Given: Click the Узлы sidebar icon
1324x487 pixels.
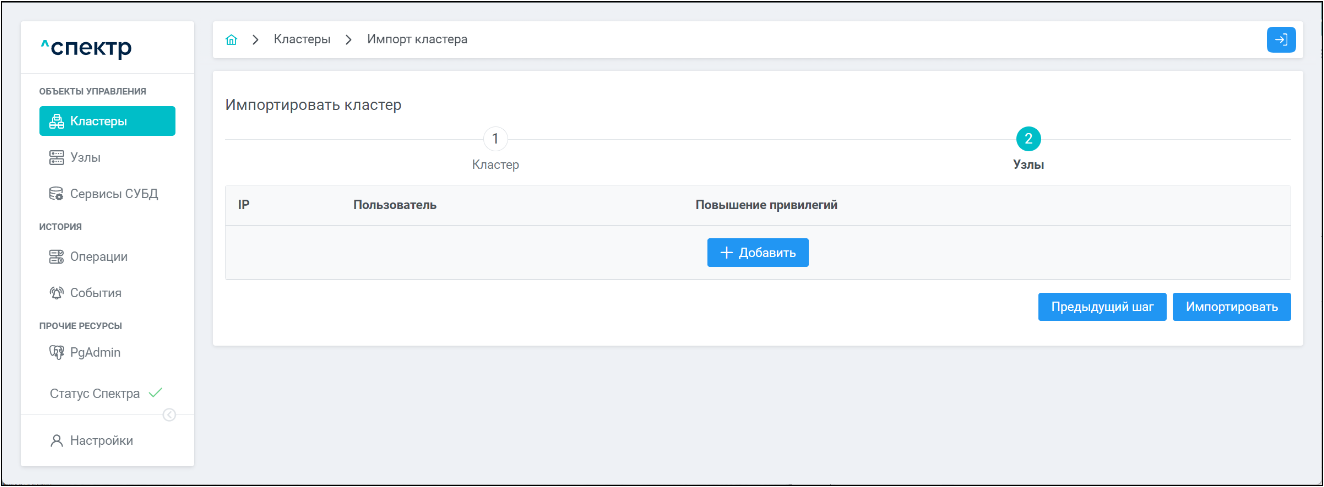Looking at the screenshot, I should pyautogui.click(x=56, y=158).
